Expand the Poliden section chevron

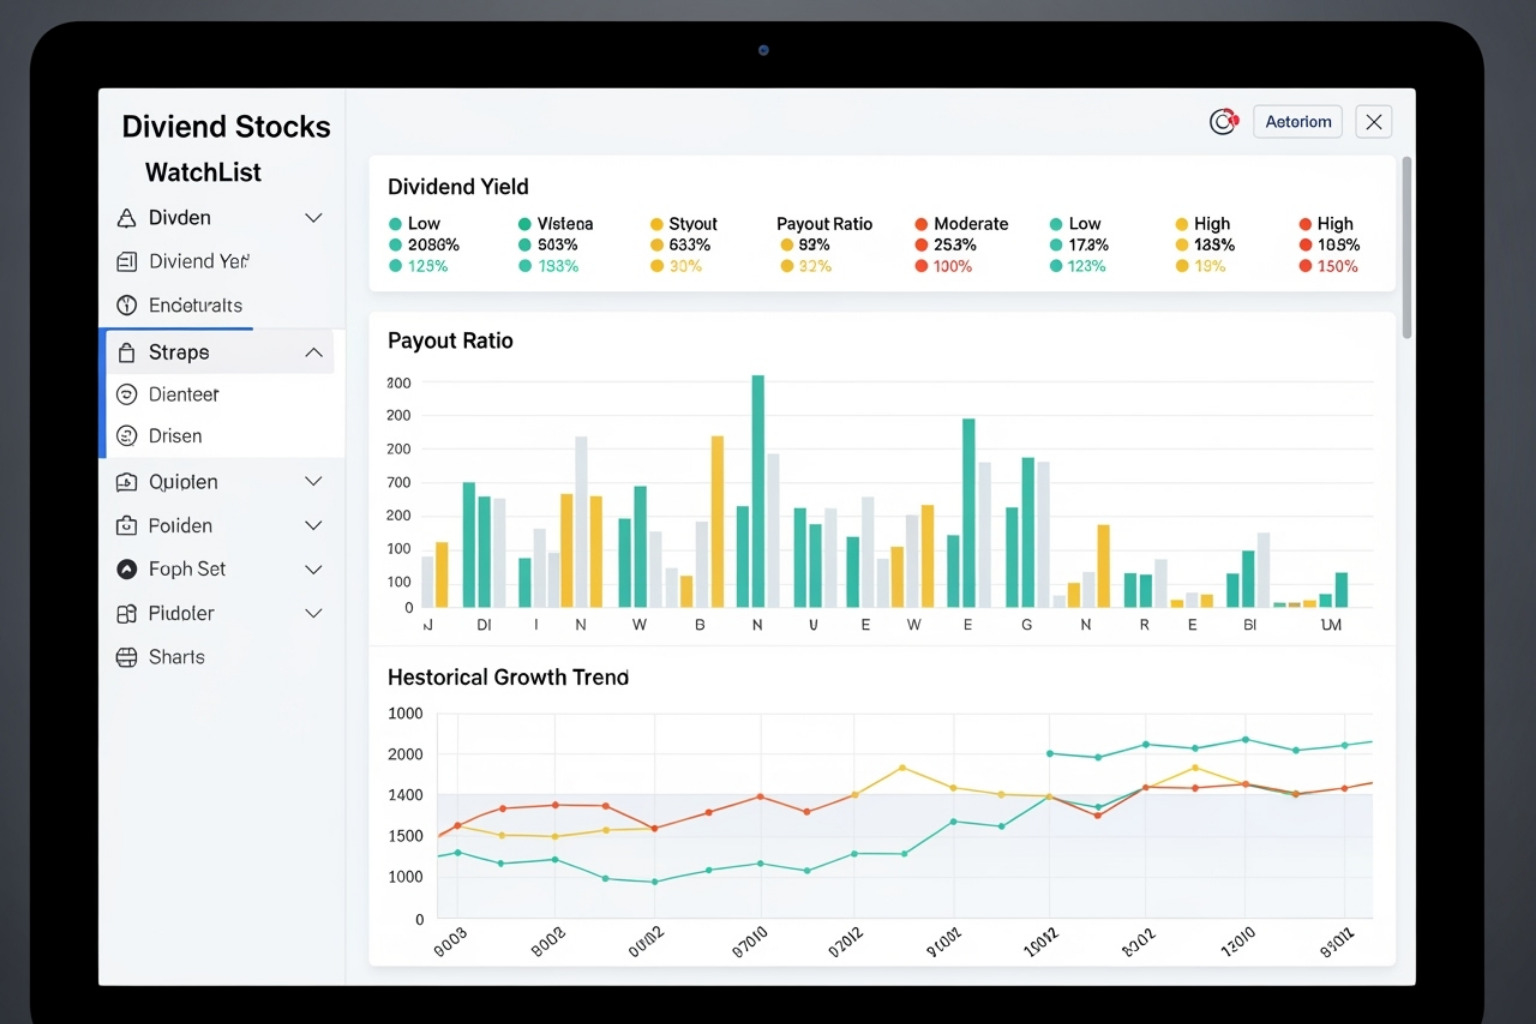click(313, 526)
